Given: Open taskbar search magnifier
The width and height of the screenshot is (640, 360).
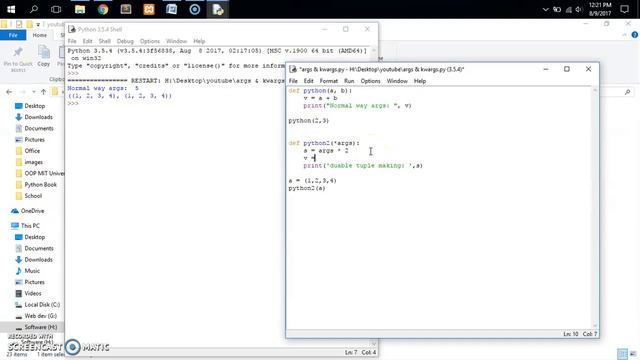Looking at the screenshot, I should click(x=34, y=9).
